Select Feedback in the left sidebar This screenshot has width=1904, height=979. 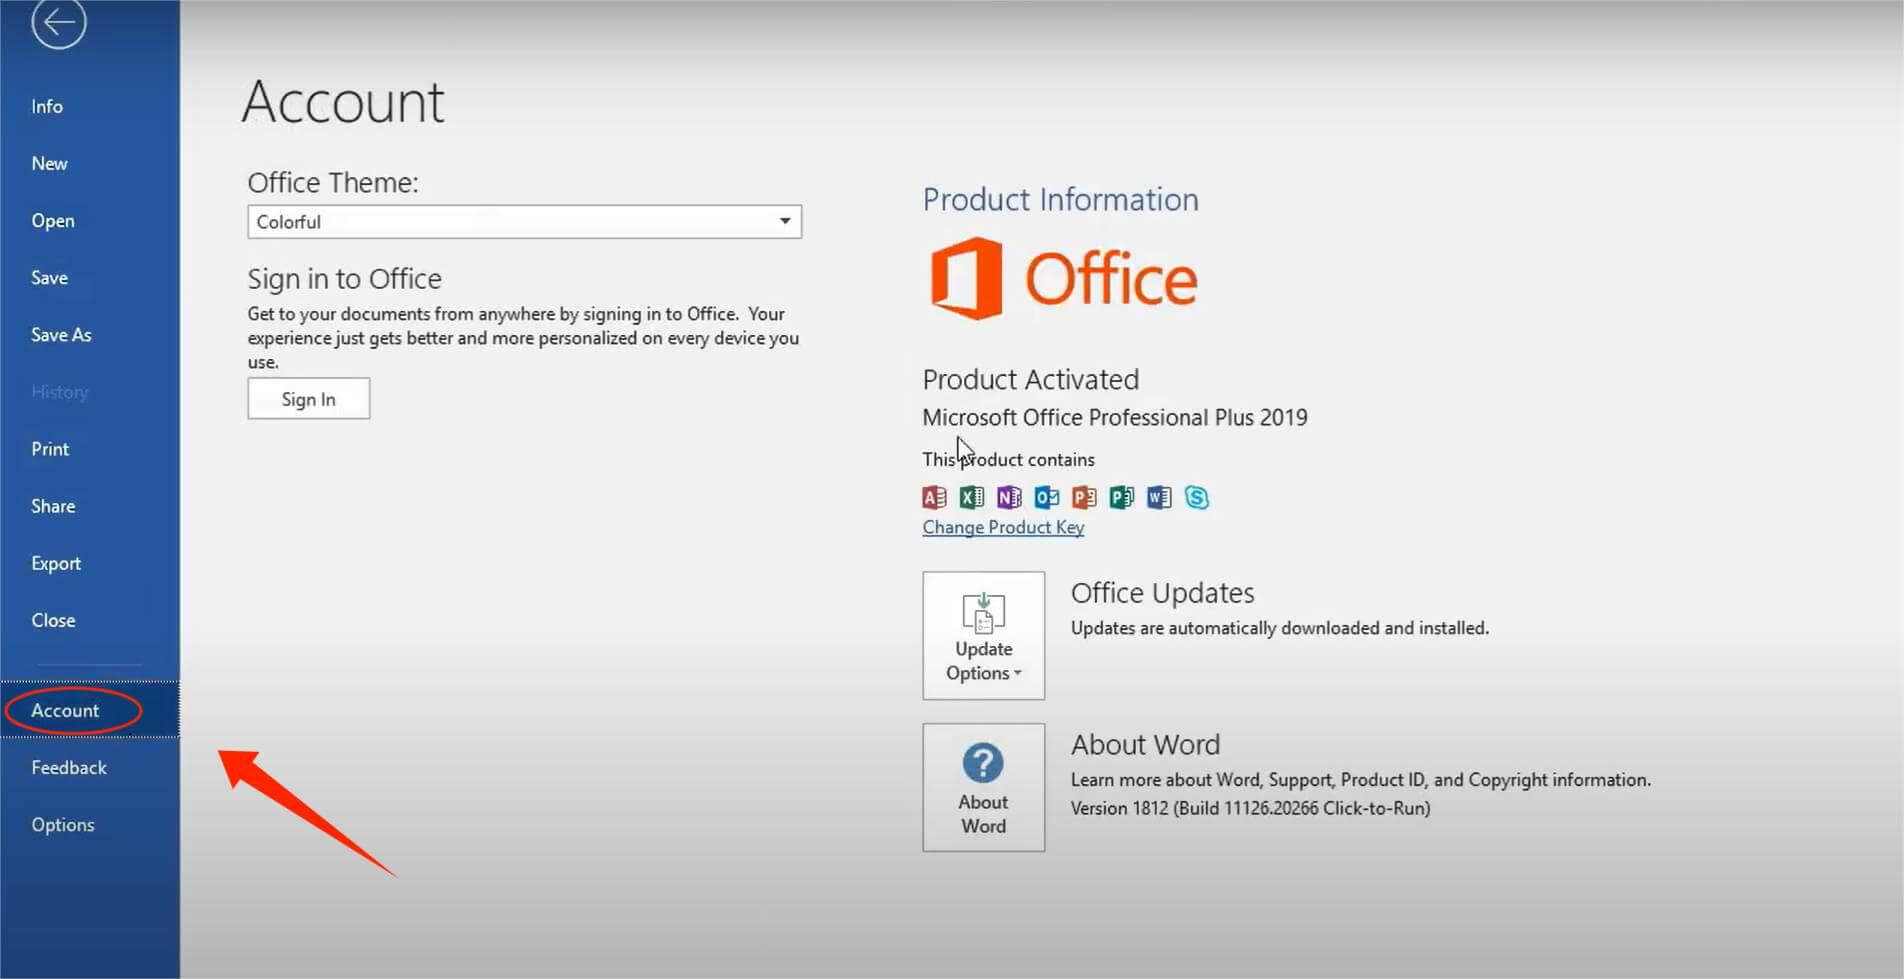coord(68,767)
